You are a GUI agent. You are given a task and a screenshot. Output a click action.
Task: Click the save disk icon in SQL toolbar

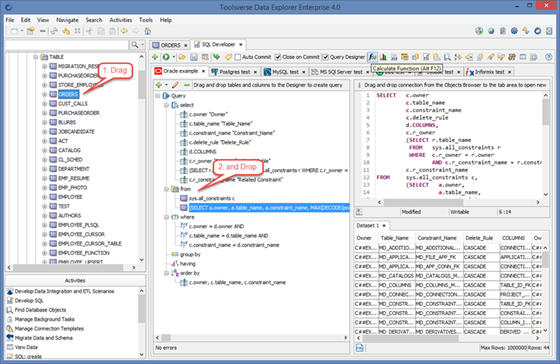[194, 57]
